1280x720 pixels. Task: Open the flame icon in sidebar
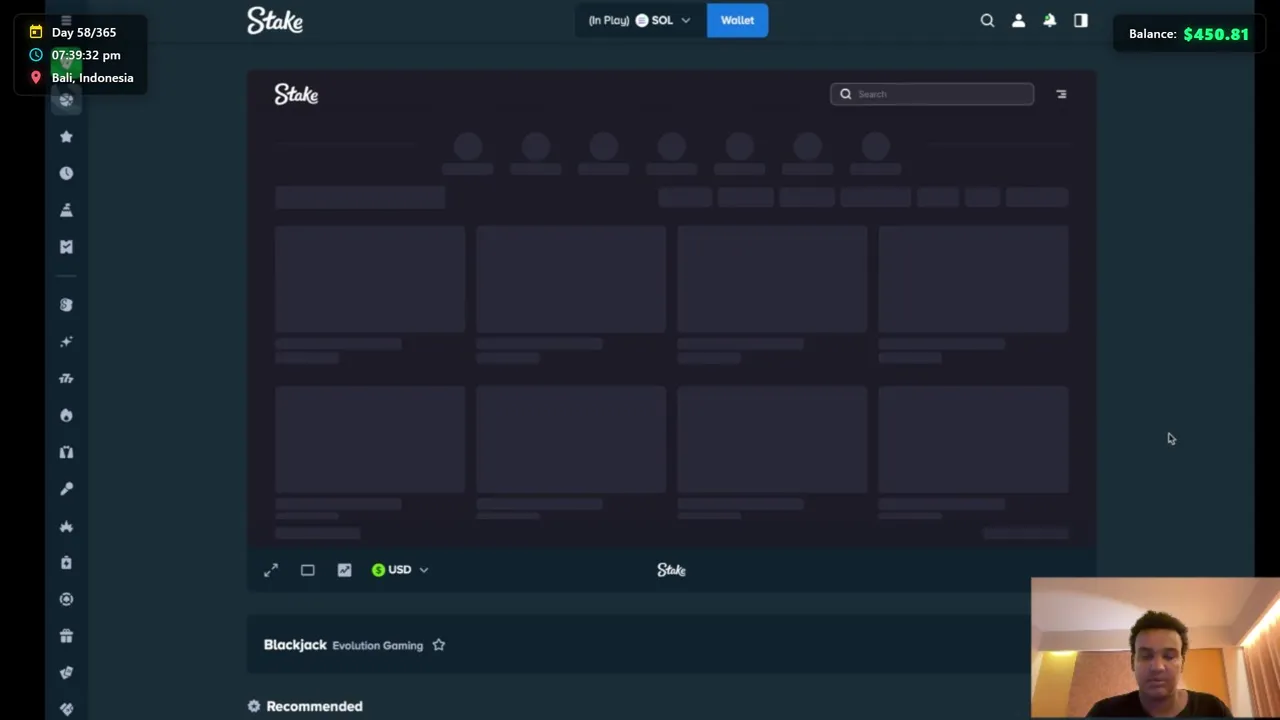pos(66,415)
